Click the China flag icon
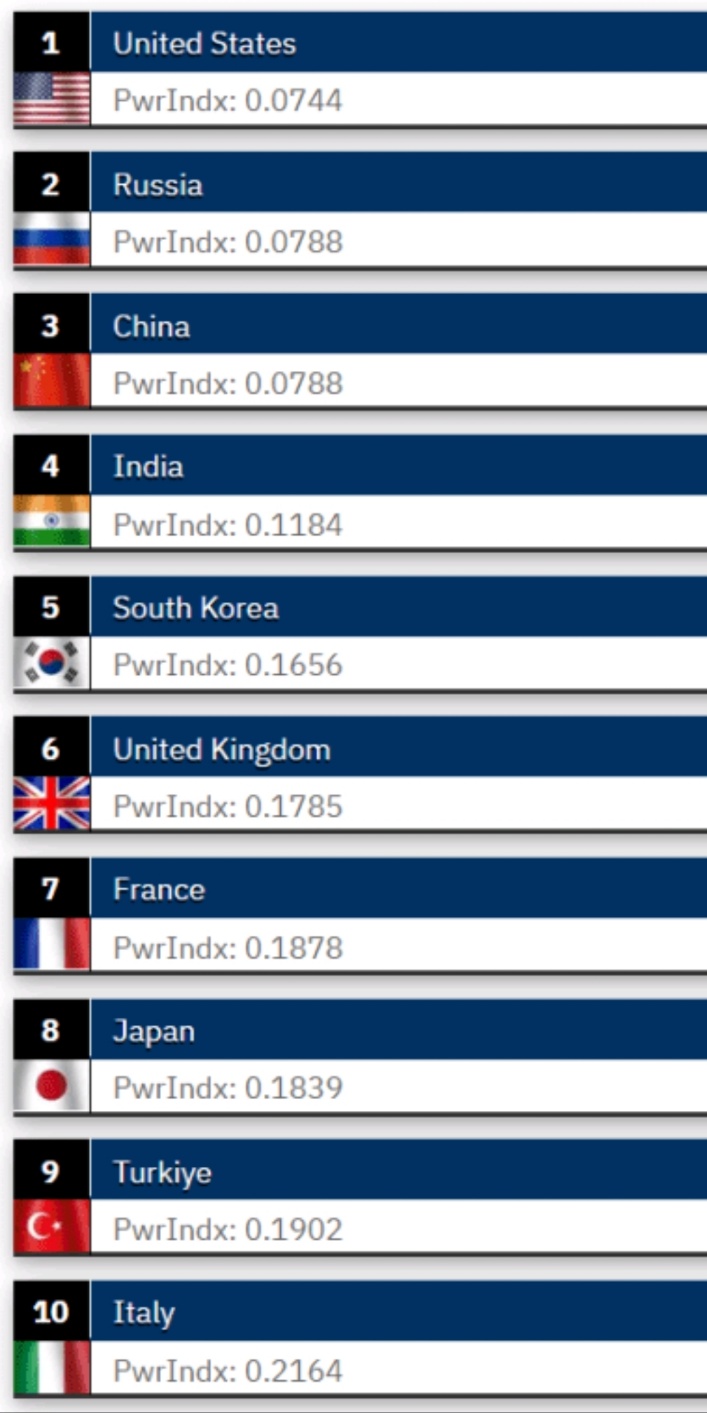 52,381
